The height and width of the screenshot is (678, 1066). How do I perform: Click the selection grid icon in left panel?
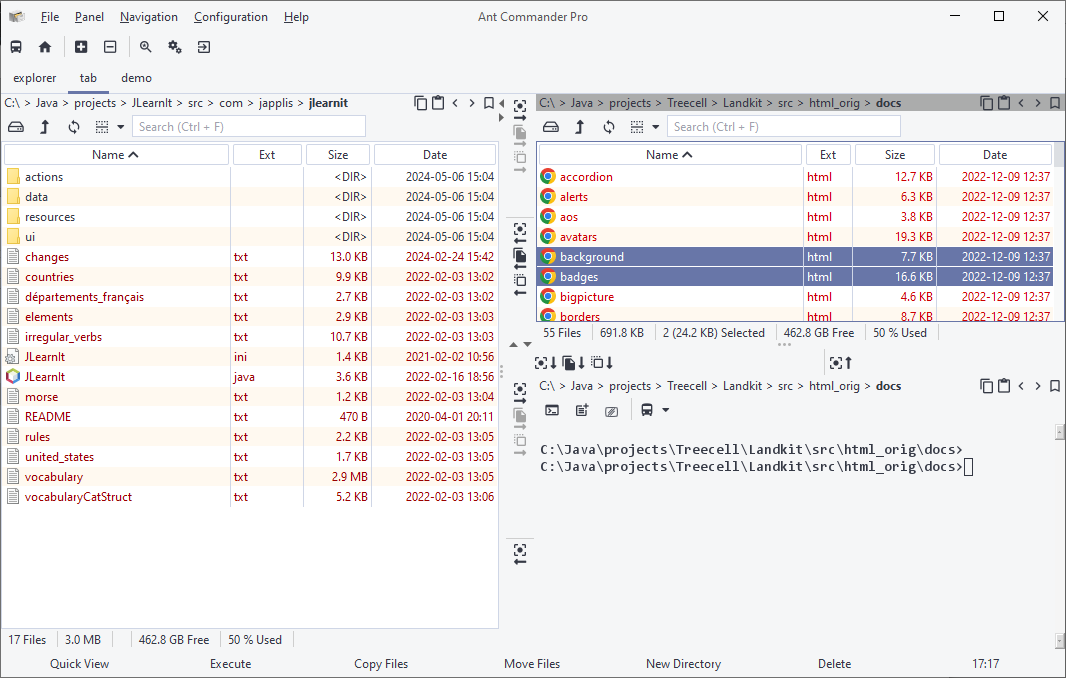click(x=102, y=126)
